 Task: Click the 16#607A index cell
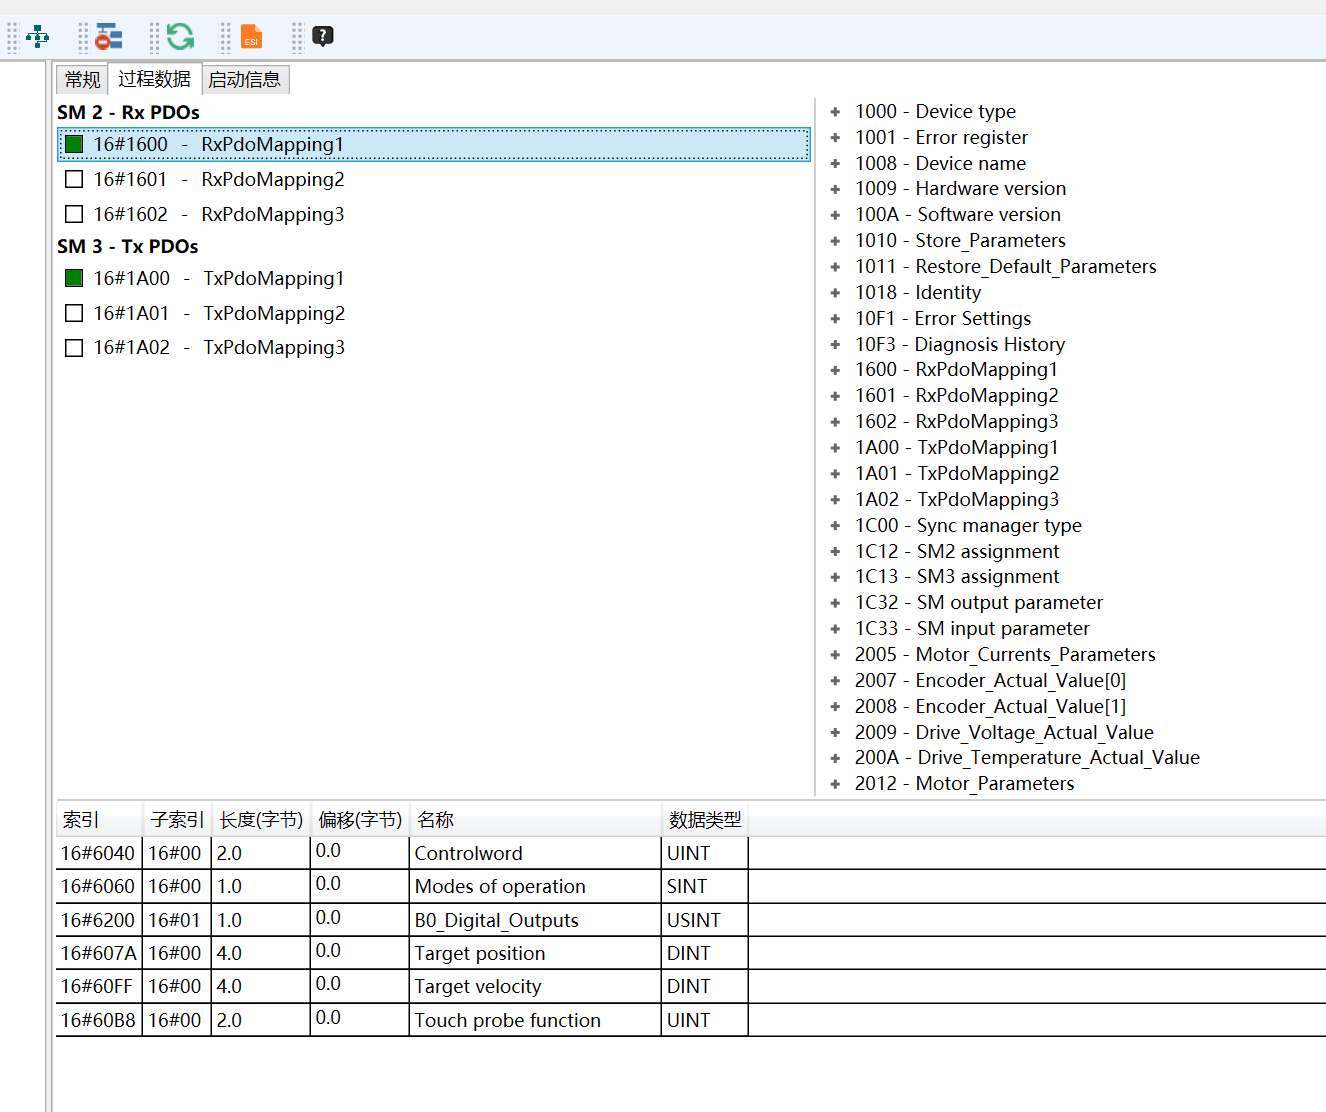coord(99,953)
